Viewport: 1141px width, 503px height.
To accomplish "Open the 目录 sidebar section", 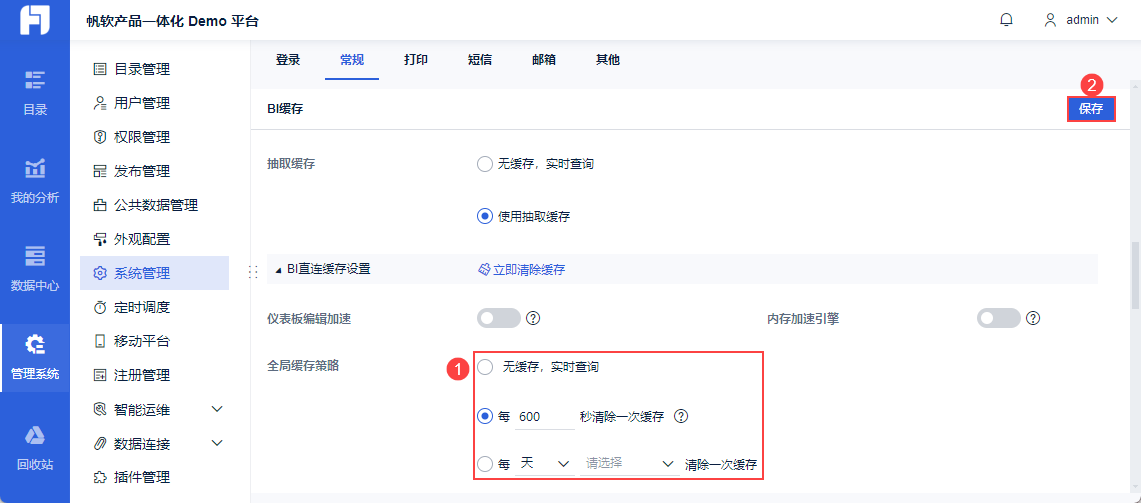I will pyautogui.click(x=35, y=92).
